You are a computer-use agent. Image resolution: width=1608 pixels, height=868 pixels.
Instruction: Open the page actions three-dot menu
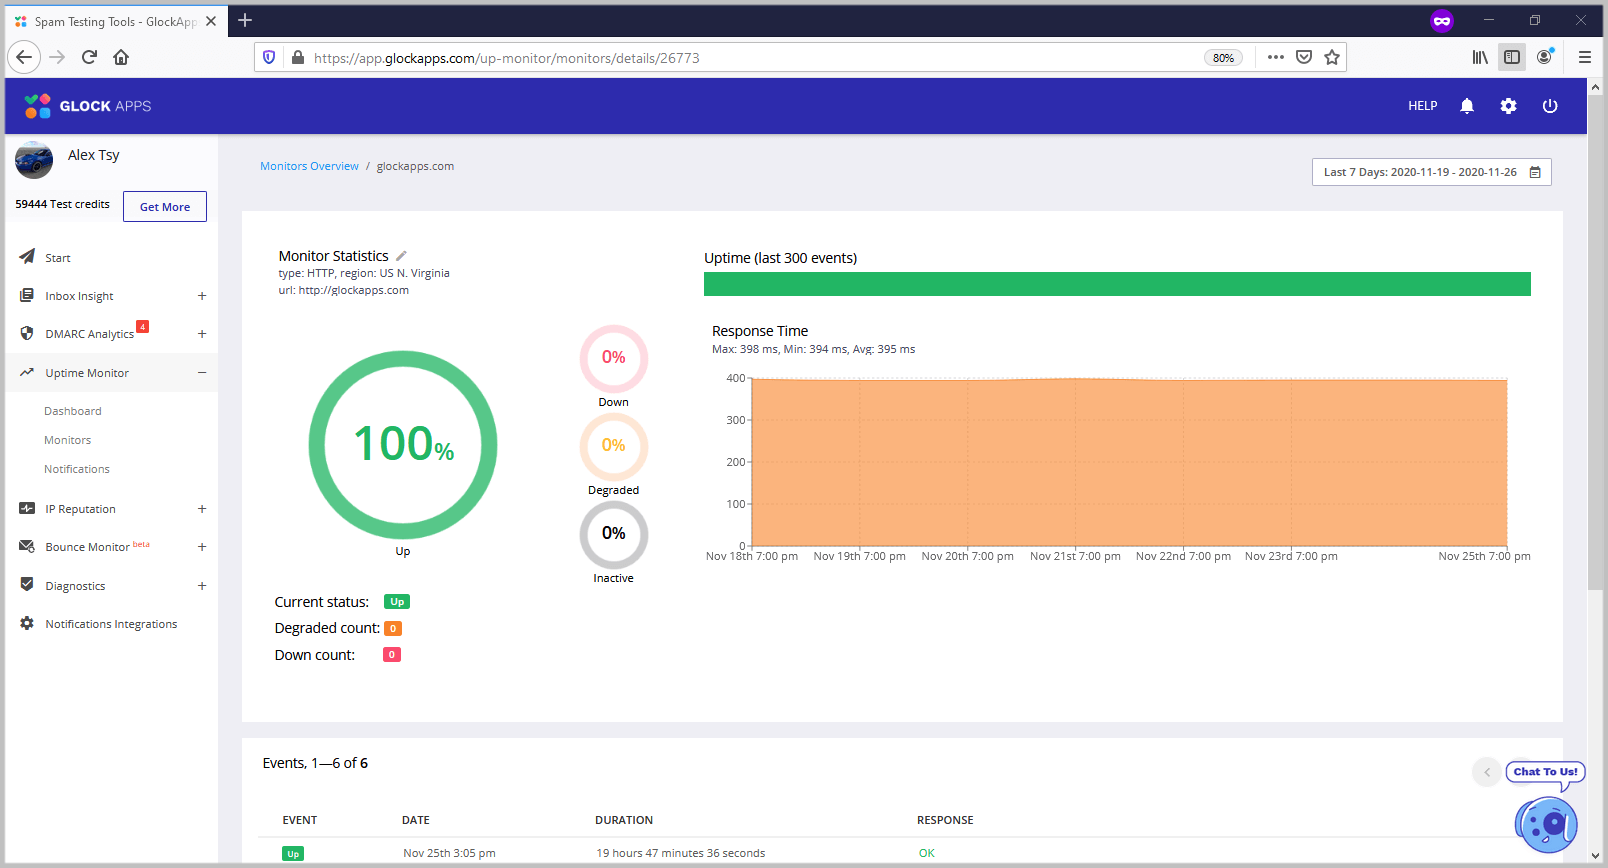coord(1275,57)
